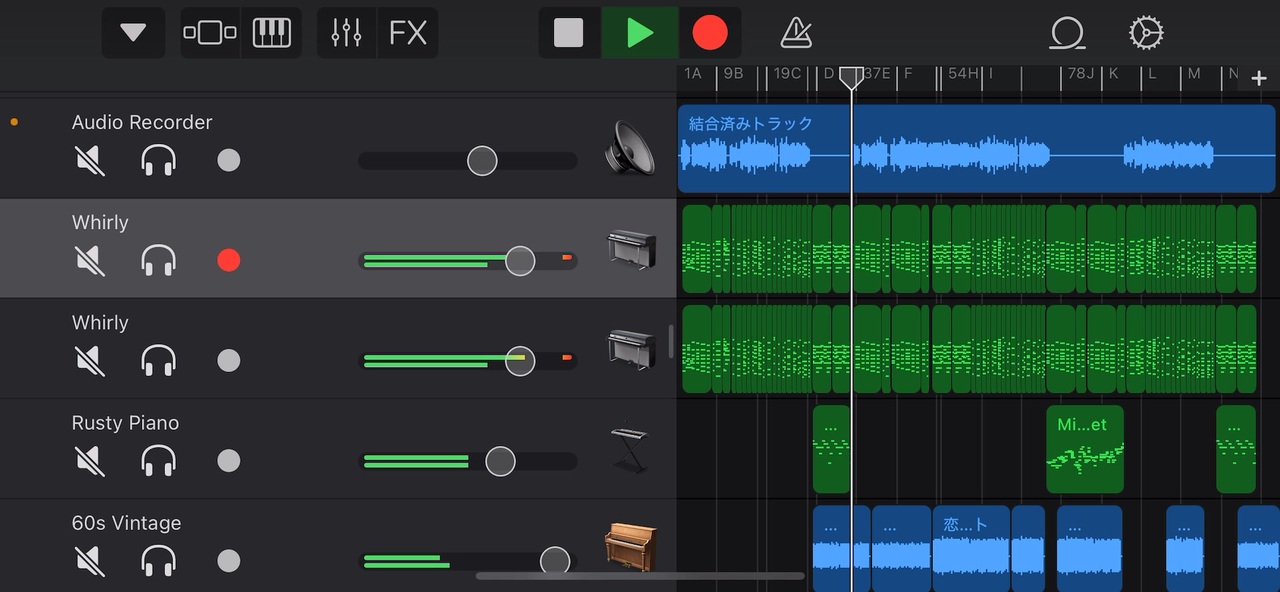This screenshot has height=592, width=1280.
Task: Grab the track header resize handle
Action: (671, 342)
